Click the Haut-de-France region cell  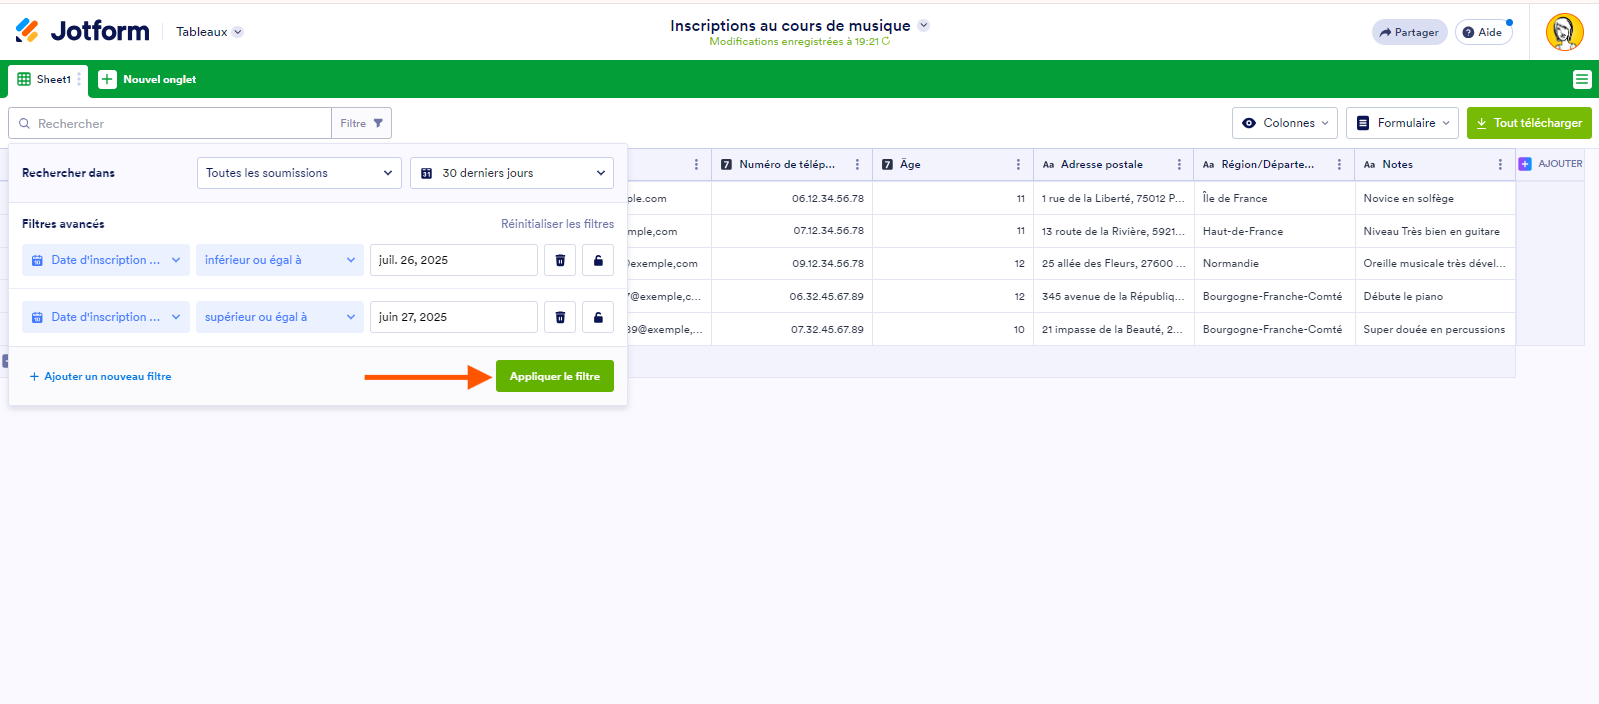pos(1274,231)
